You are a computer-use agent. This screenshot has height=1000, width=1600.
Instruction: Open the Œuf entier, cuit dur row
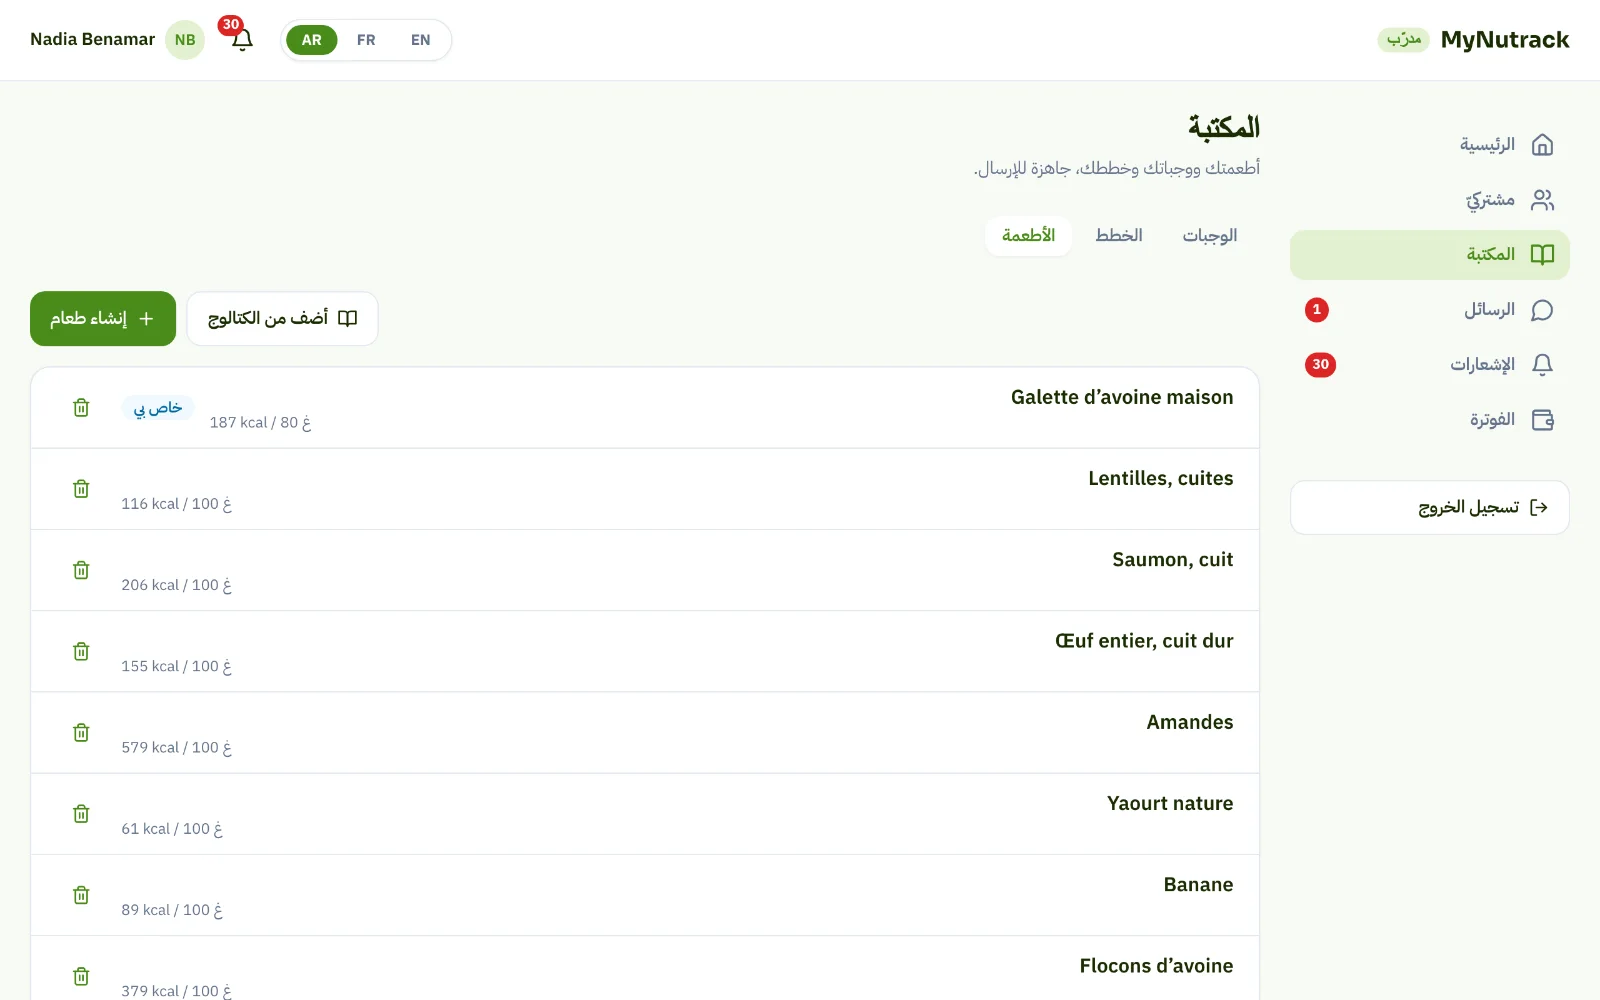(x=645, y=651)
